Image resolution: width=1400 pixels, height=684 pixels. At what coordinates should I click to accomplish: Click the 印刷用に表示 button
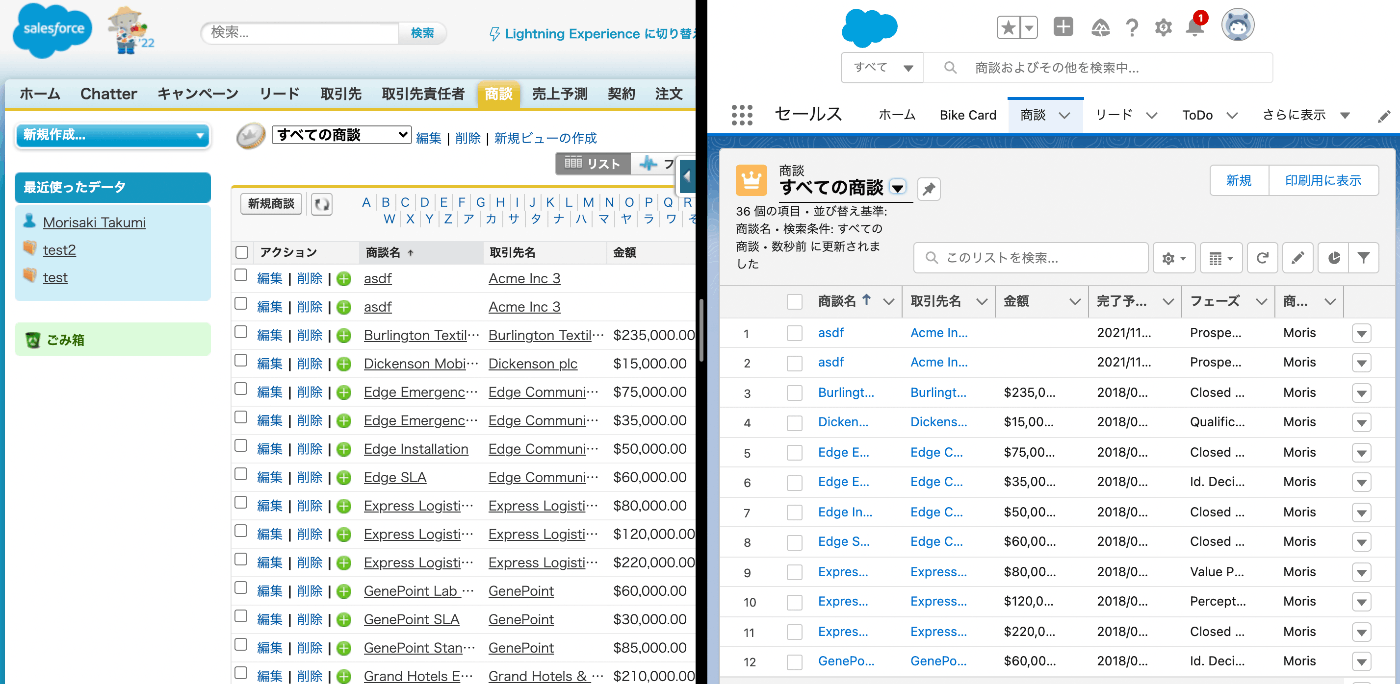pos(1323,180)
